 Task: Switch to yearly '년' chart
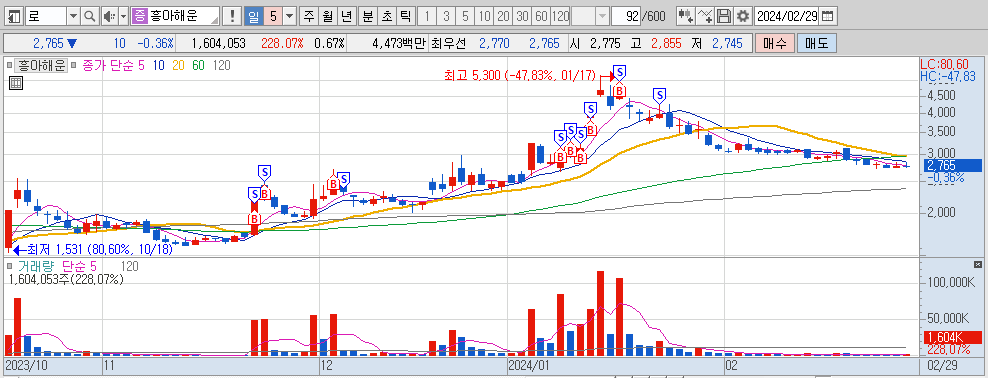(x=347, y=16)
